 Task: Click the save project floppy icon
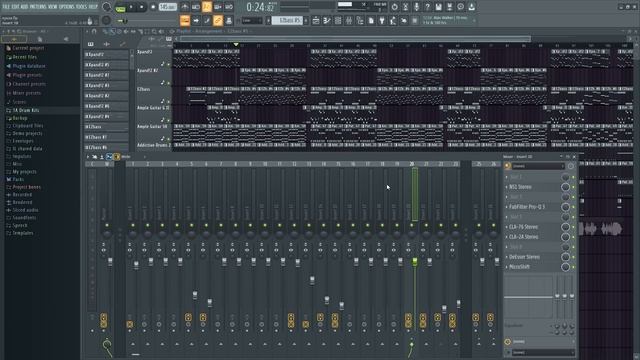coord(438,7)
